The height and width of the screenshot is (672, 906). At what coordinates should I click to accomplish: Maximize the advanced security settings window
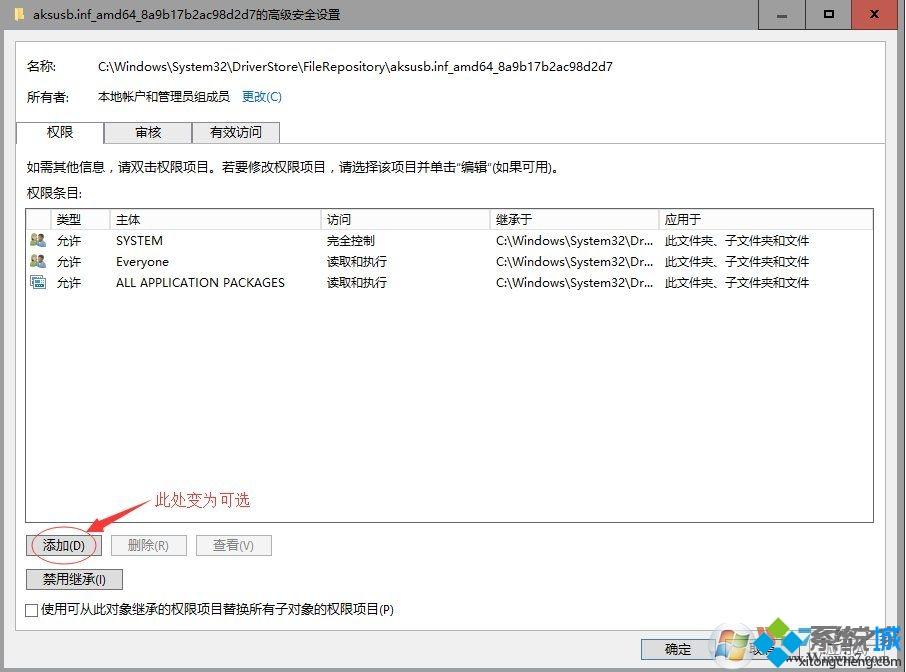[x=829, y=14]
